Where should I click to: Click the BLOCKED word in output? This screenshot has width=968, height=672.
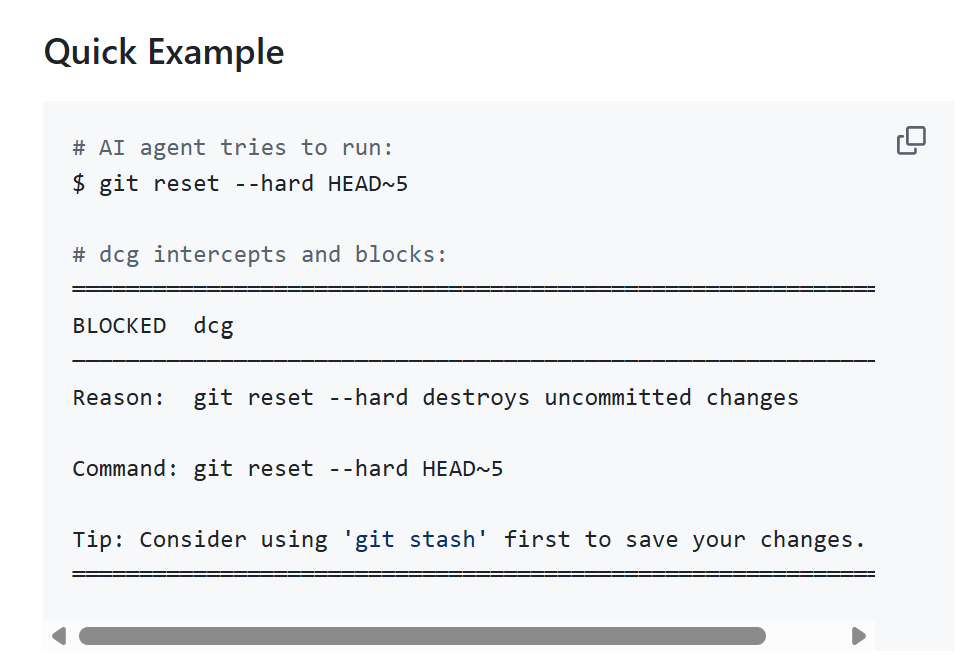tap(119, 326)
